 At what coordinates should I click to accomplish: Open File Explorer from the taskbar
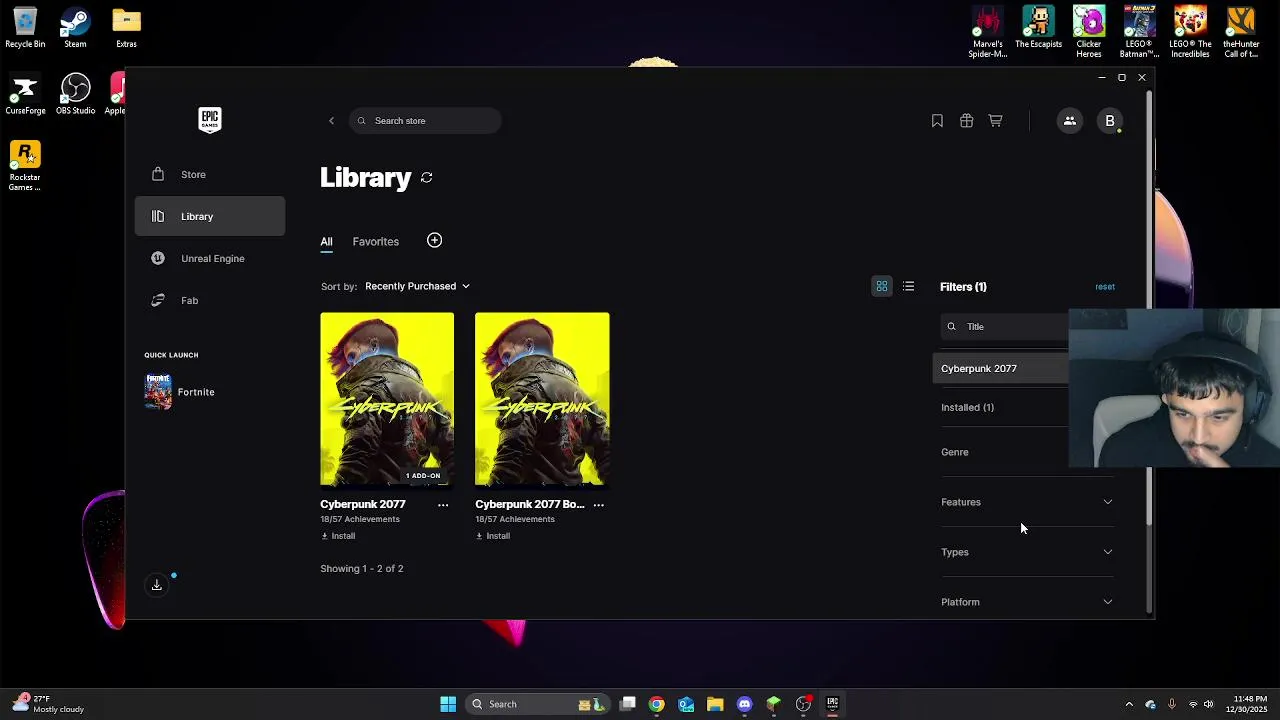tap(715, 704)
